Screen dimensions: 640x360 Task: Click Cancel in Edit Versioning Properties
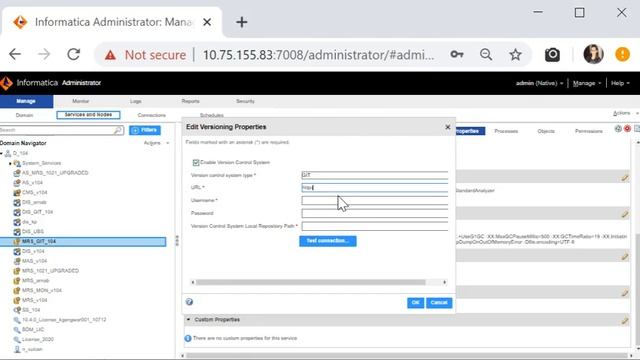(439, 302)
